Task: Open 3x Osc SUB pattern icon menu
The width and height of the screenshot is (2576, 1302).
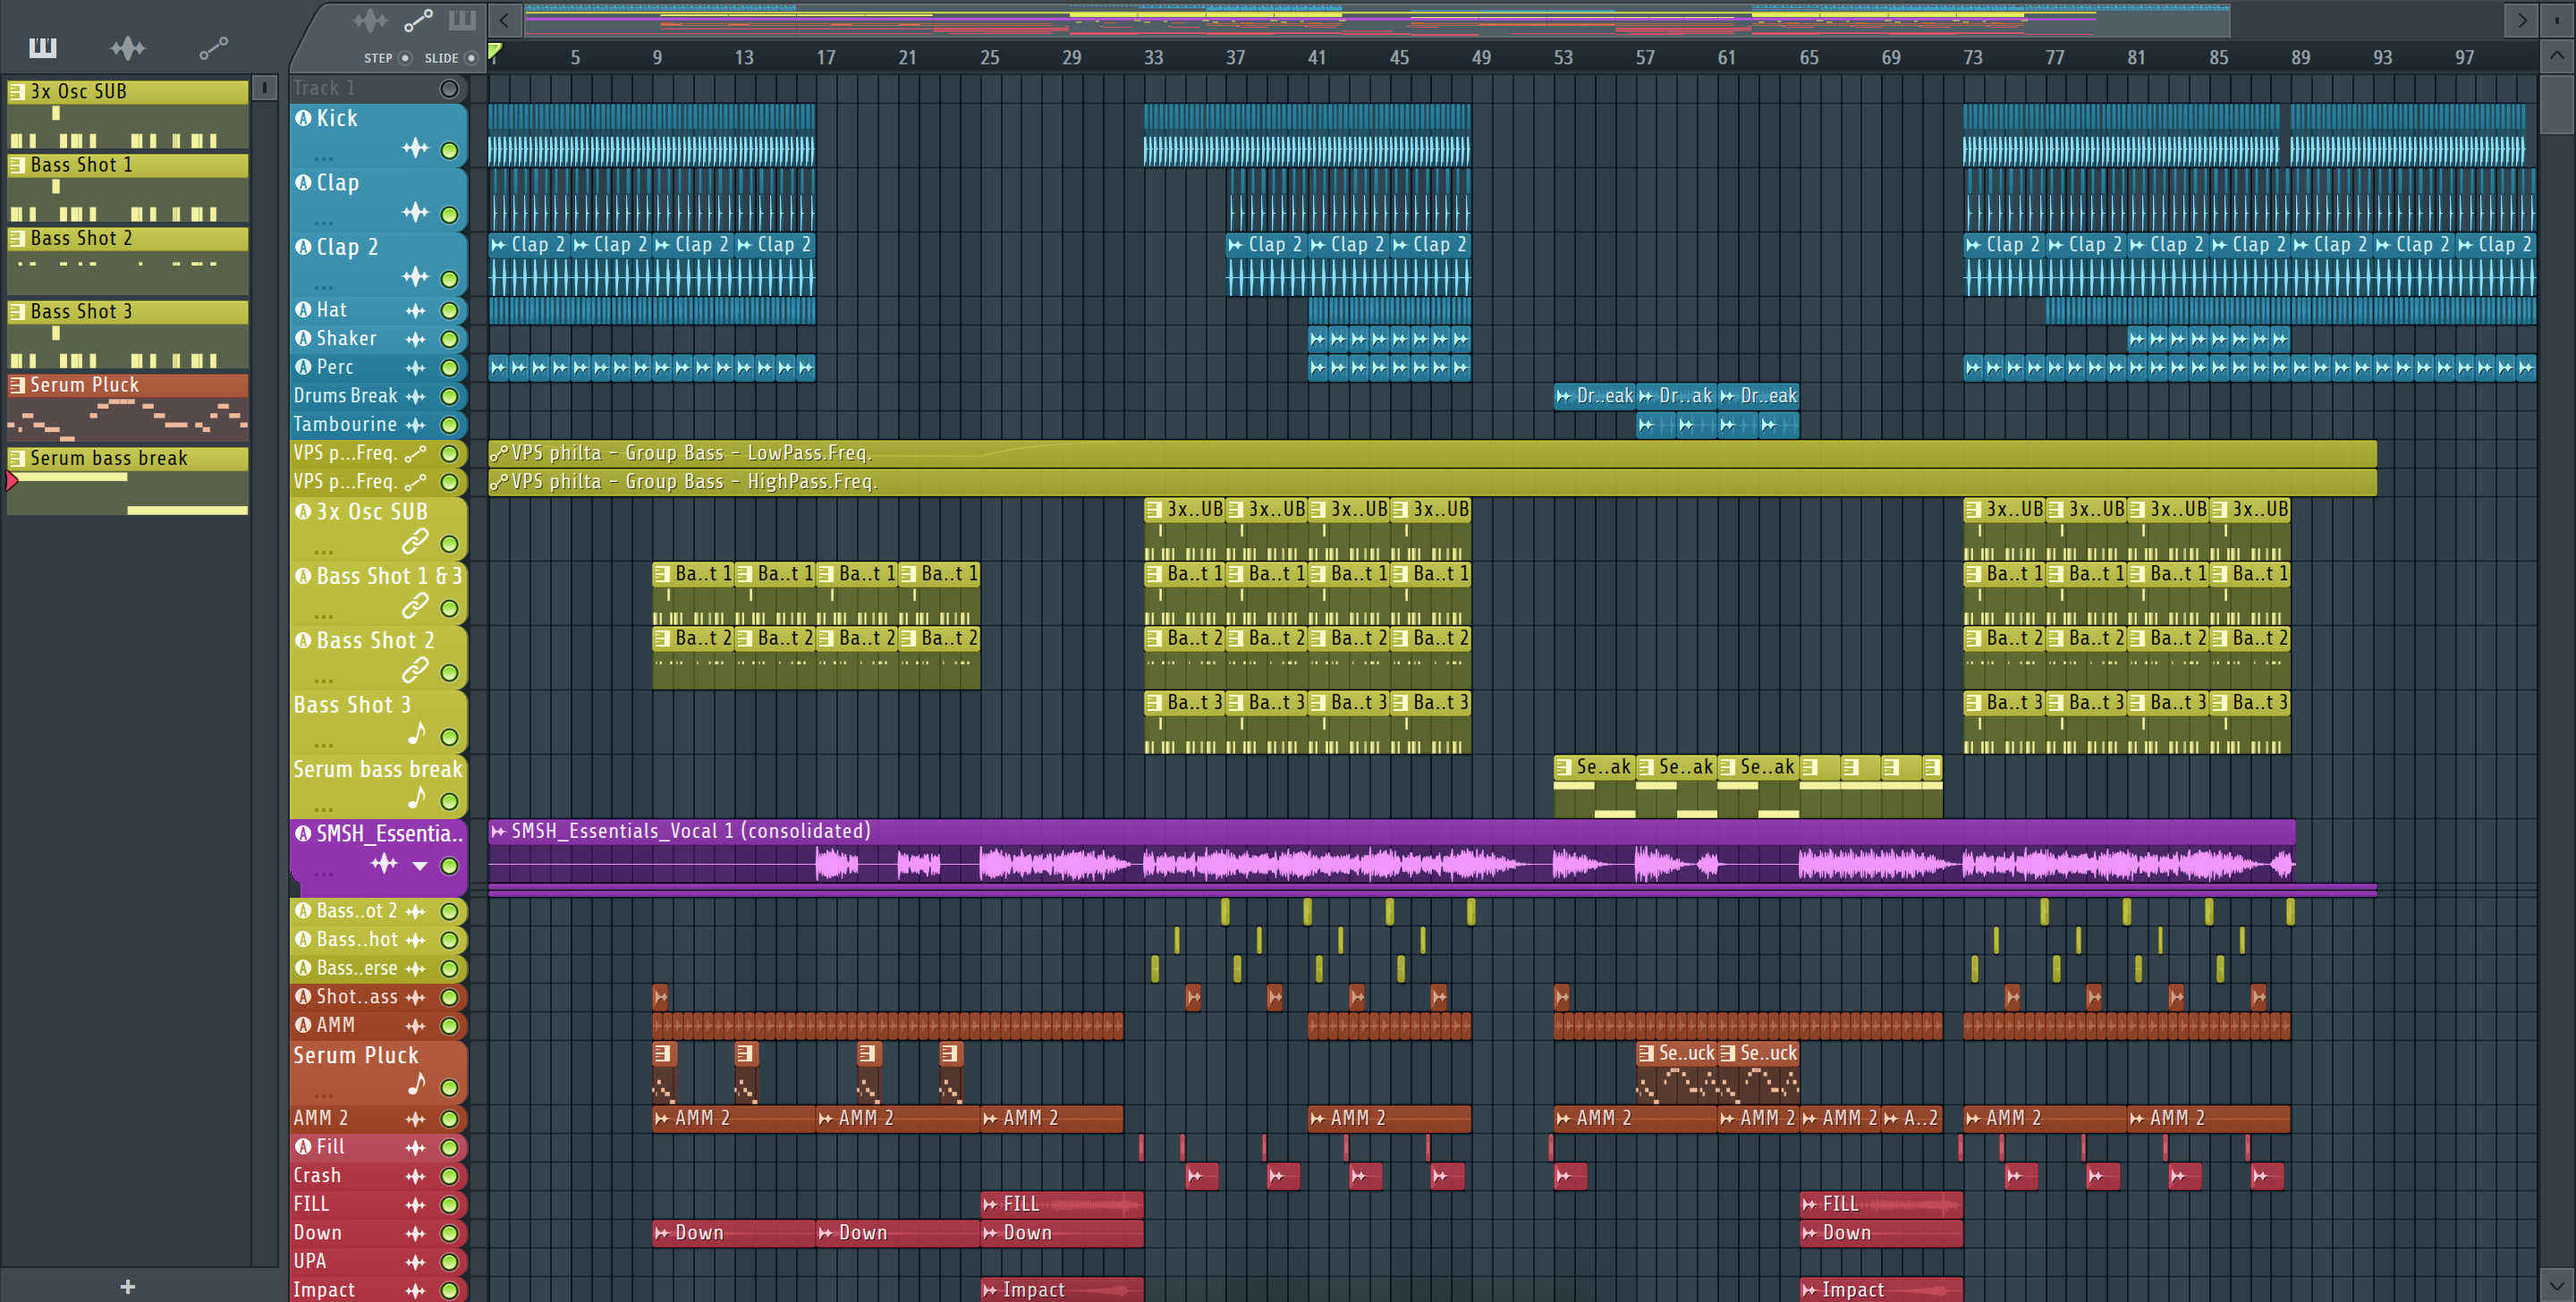Action: [17, 92]
